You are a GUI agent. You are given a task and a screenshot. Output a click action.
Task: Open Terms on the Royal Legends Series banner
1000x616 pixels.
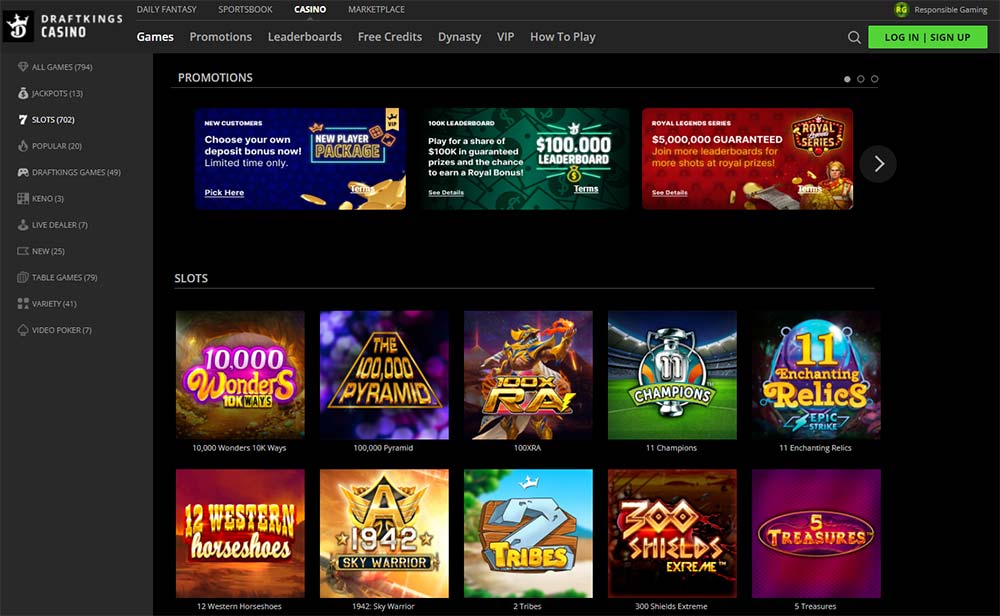point(810,189)
